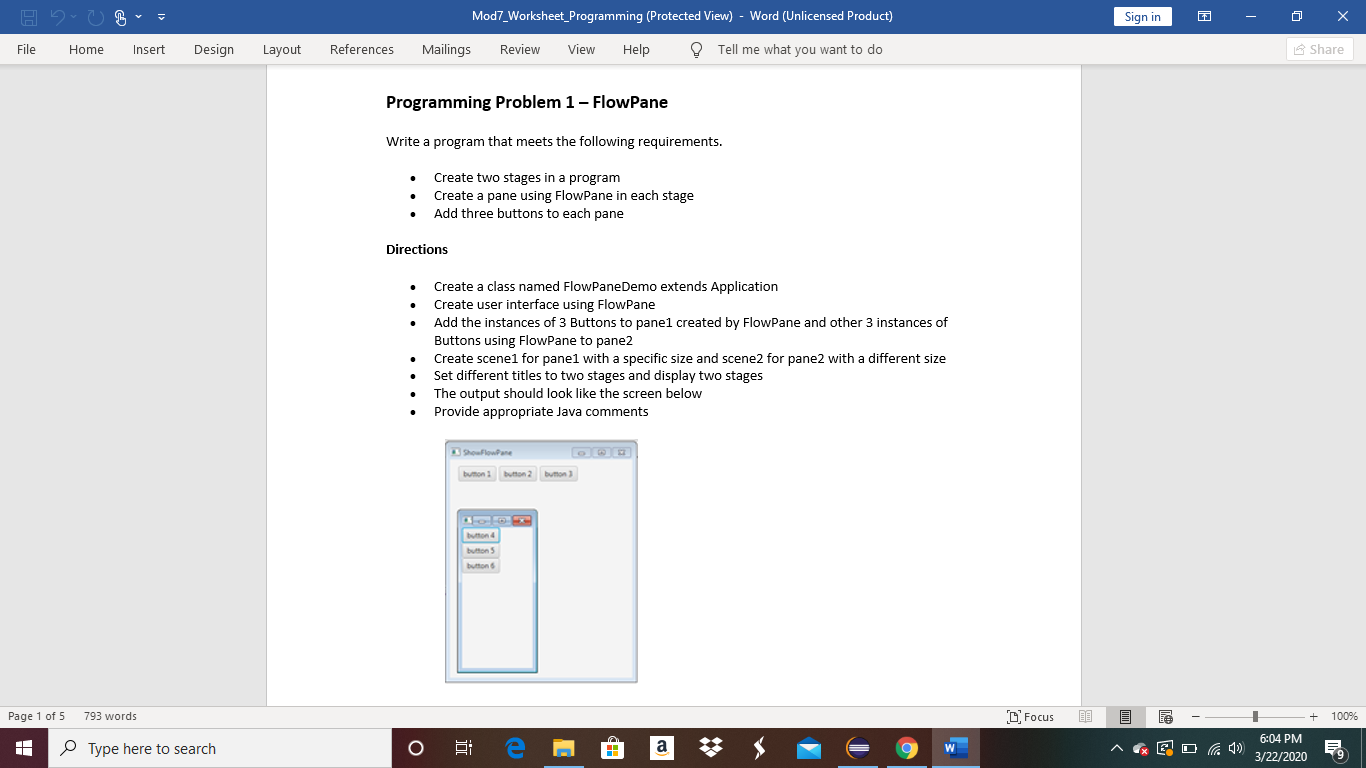Click the Tell me what you want to do box
Image resolution: width=1366 pixels, height=768 pixels.
point(800,49)
